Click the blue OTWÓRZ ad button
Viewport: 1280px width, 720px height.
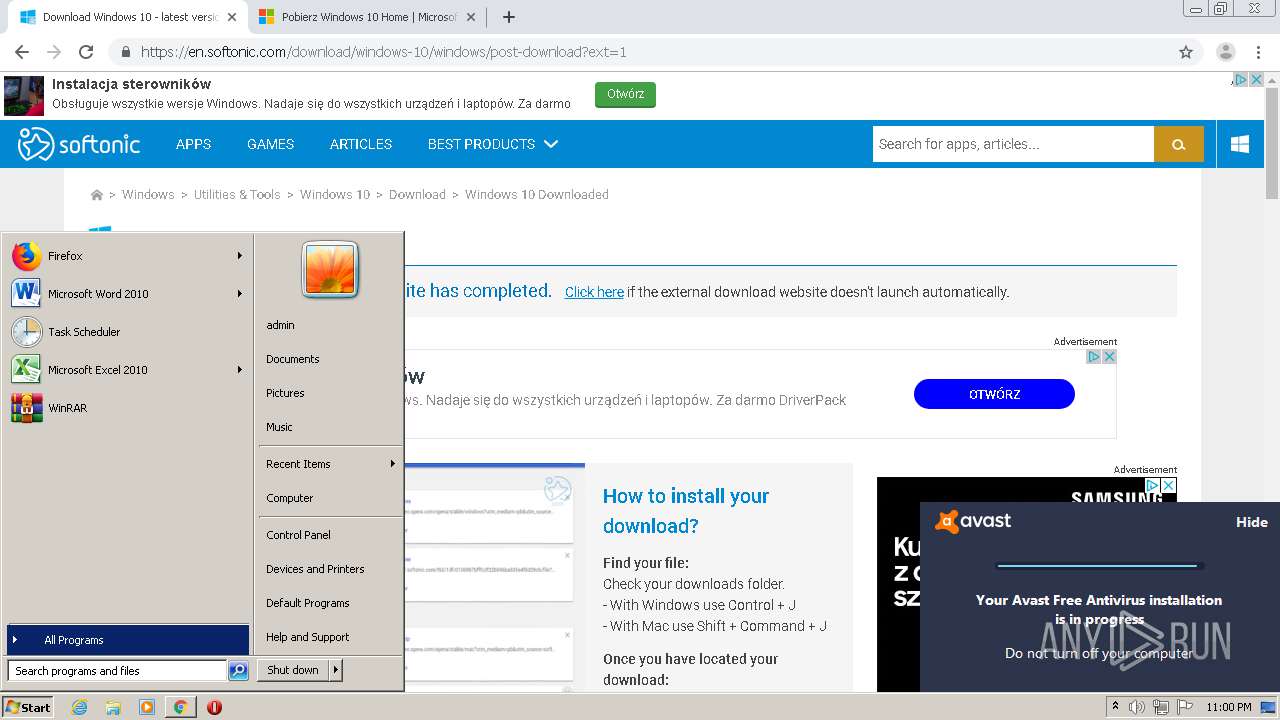(994, 394)
